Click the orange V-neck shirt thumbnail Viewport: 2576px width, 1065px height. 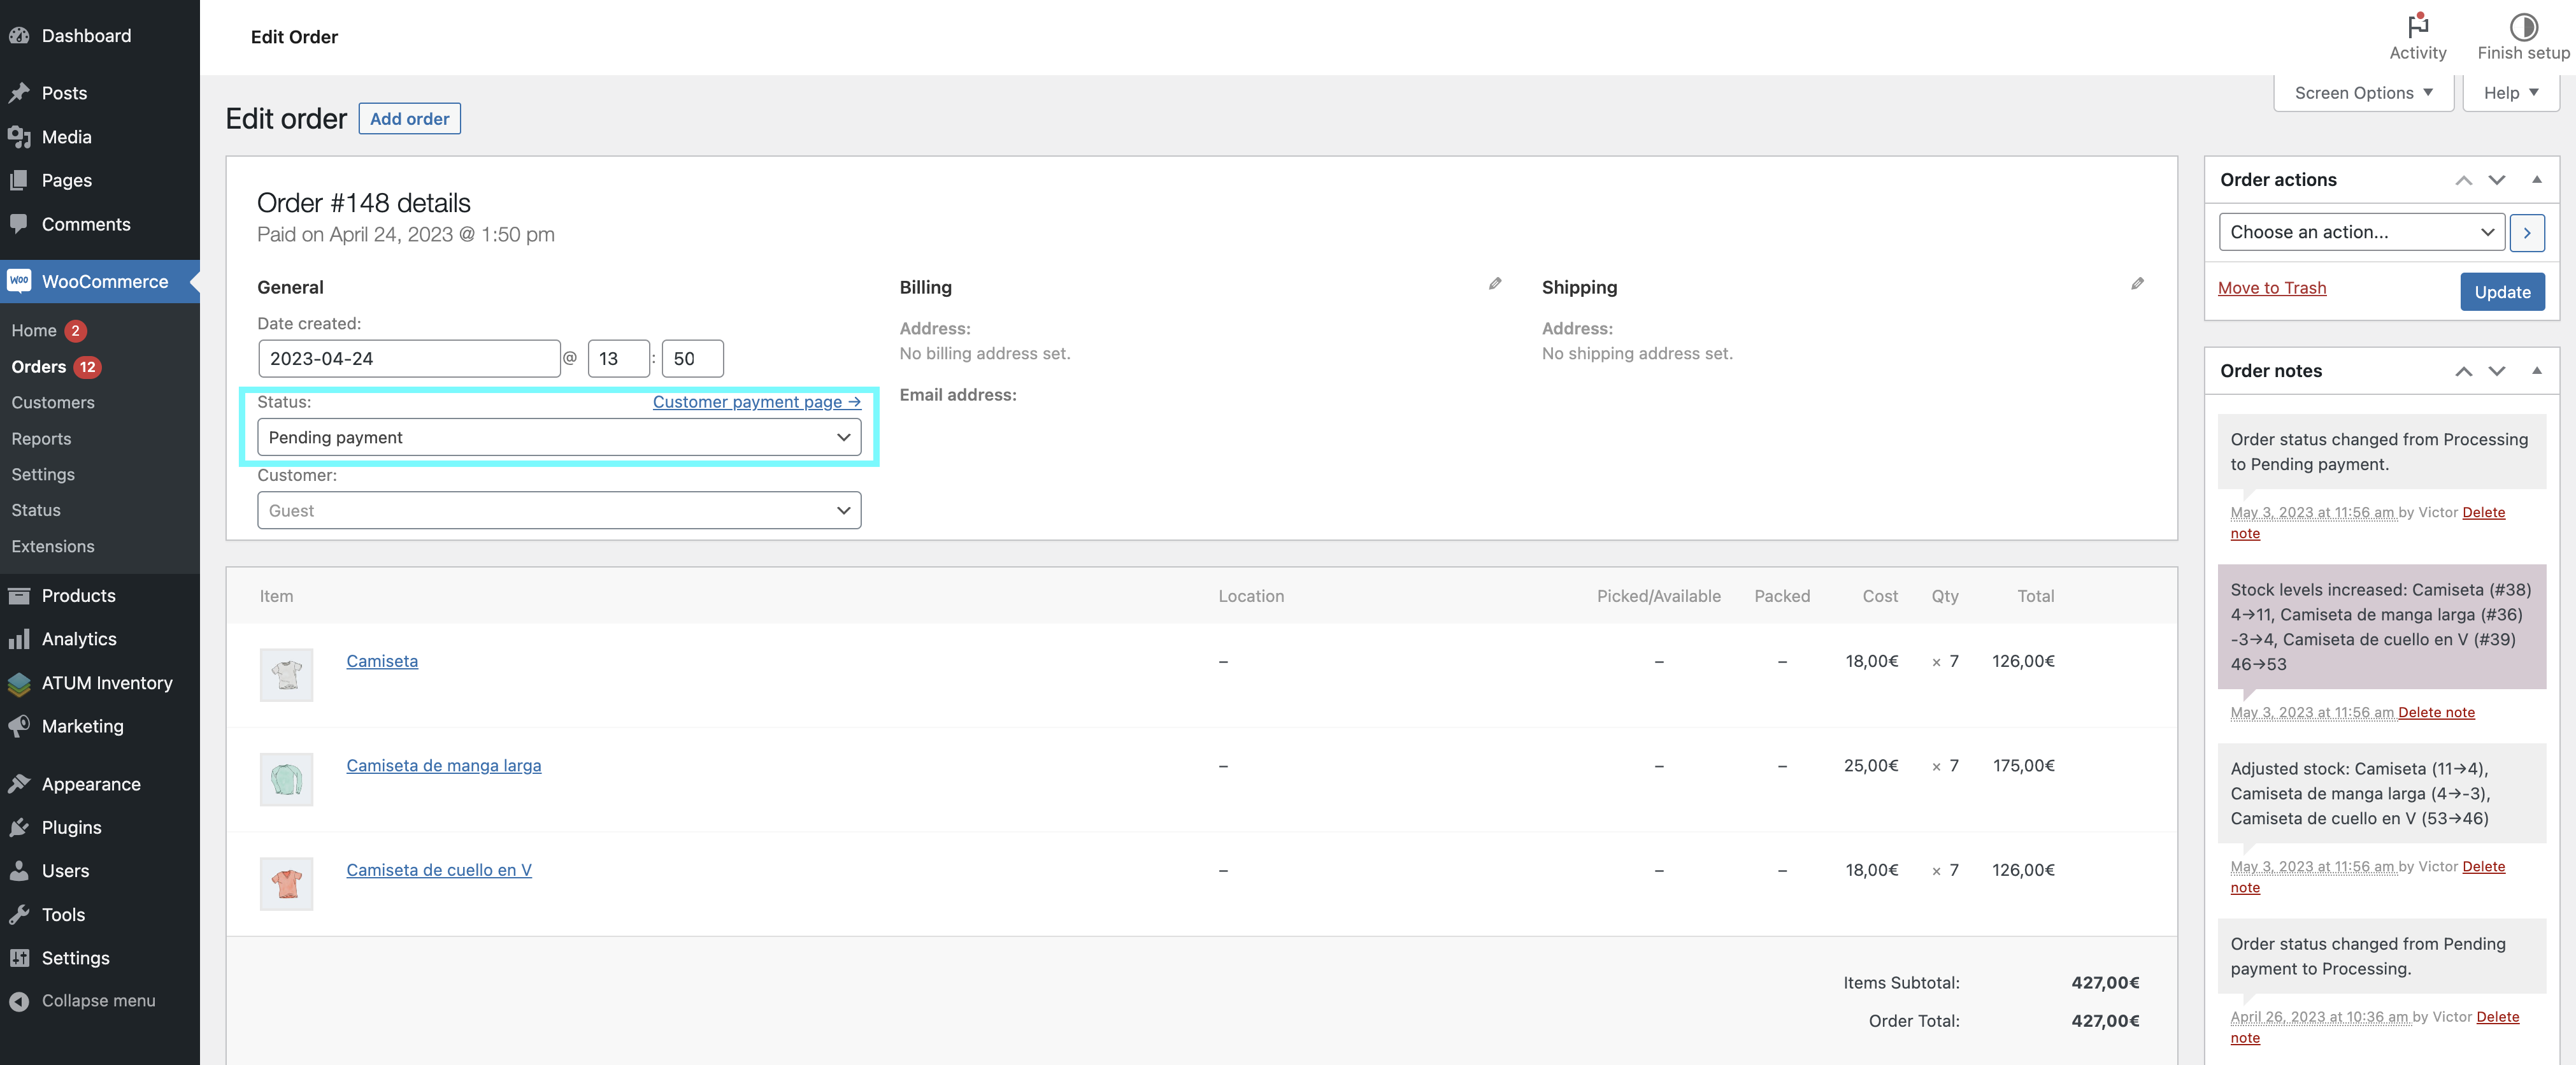tap(287, 884)
